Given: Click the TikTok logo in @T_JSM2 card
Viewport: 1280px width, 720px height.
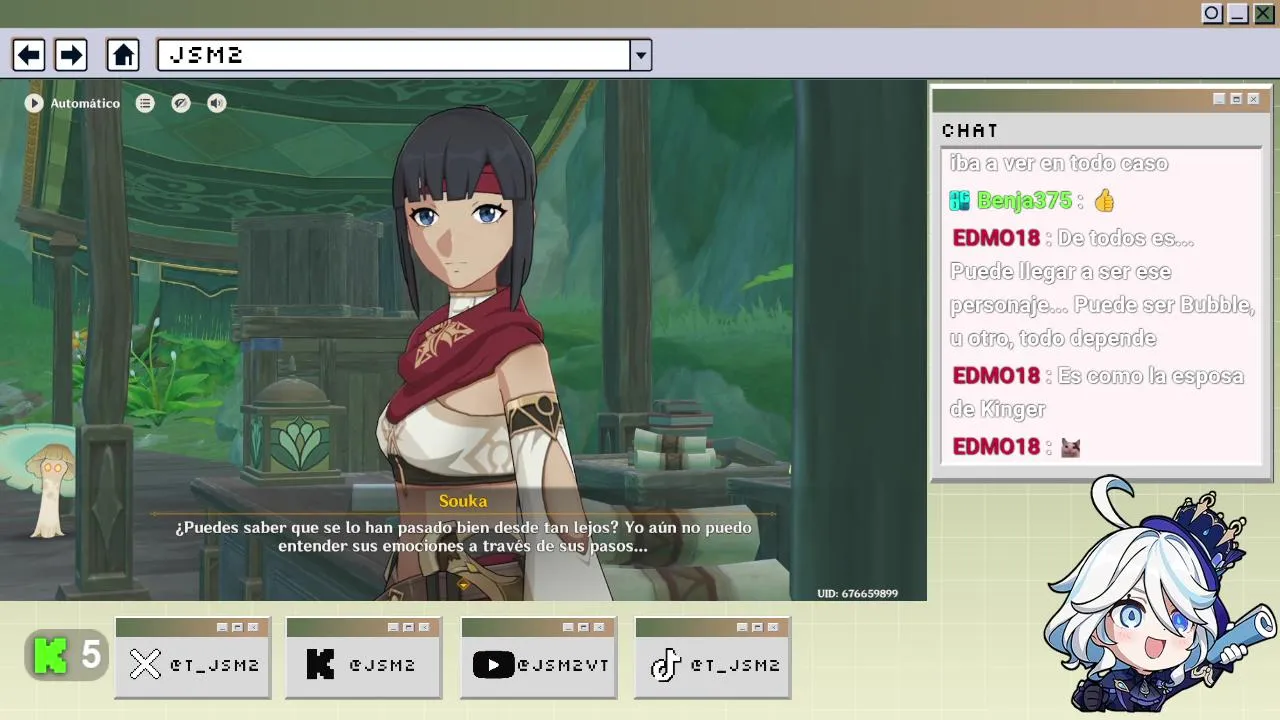Looking at the screenshot, I should (x=665, y=664).
